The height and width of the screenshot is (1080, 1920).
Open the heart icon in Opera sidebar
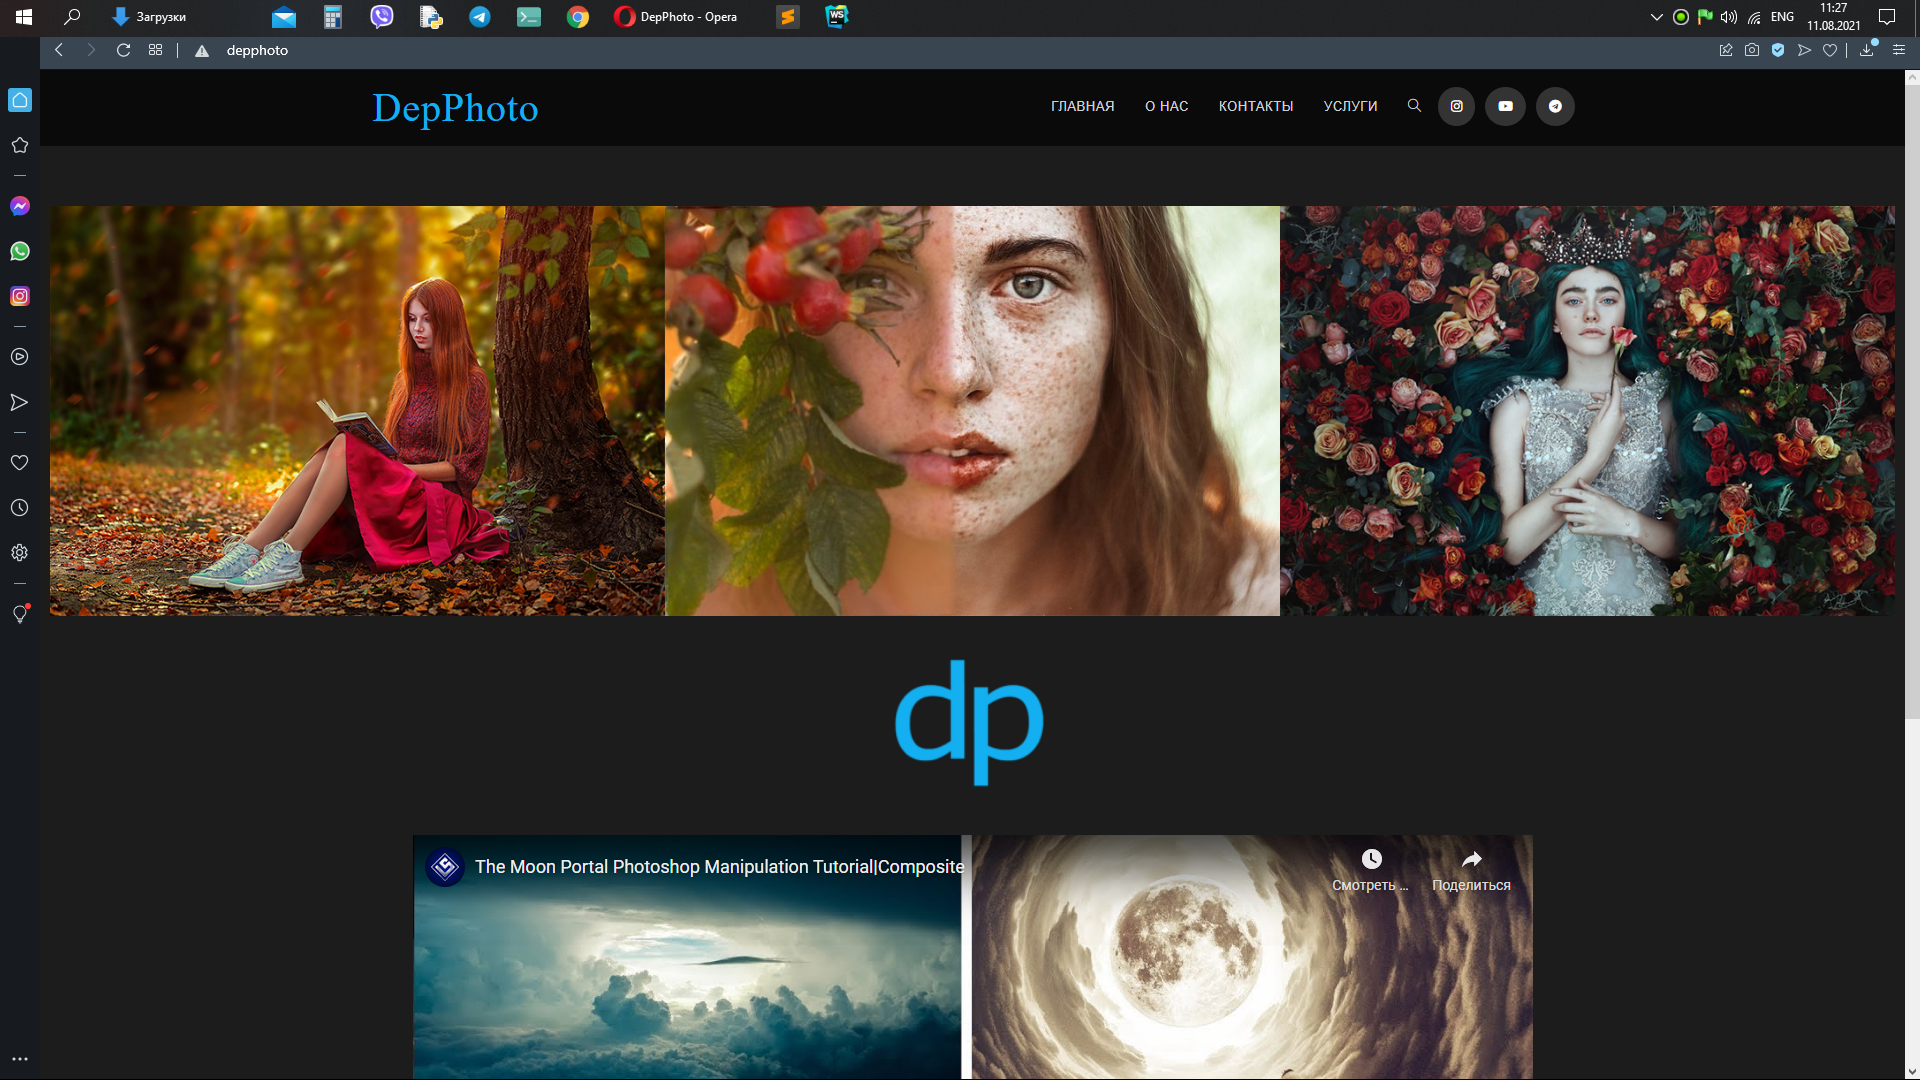pos(20,463)
